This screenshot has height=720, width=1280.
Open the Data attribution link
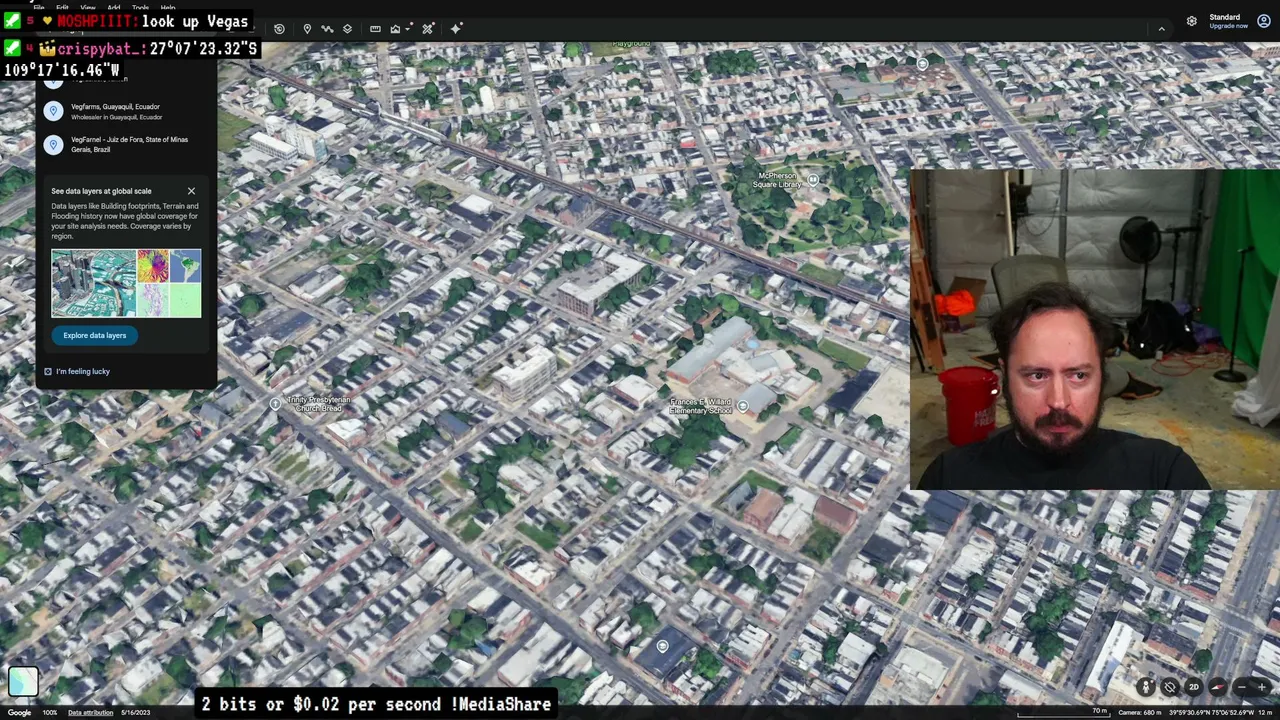90,713
